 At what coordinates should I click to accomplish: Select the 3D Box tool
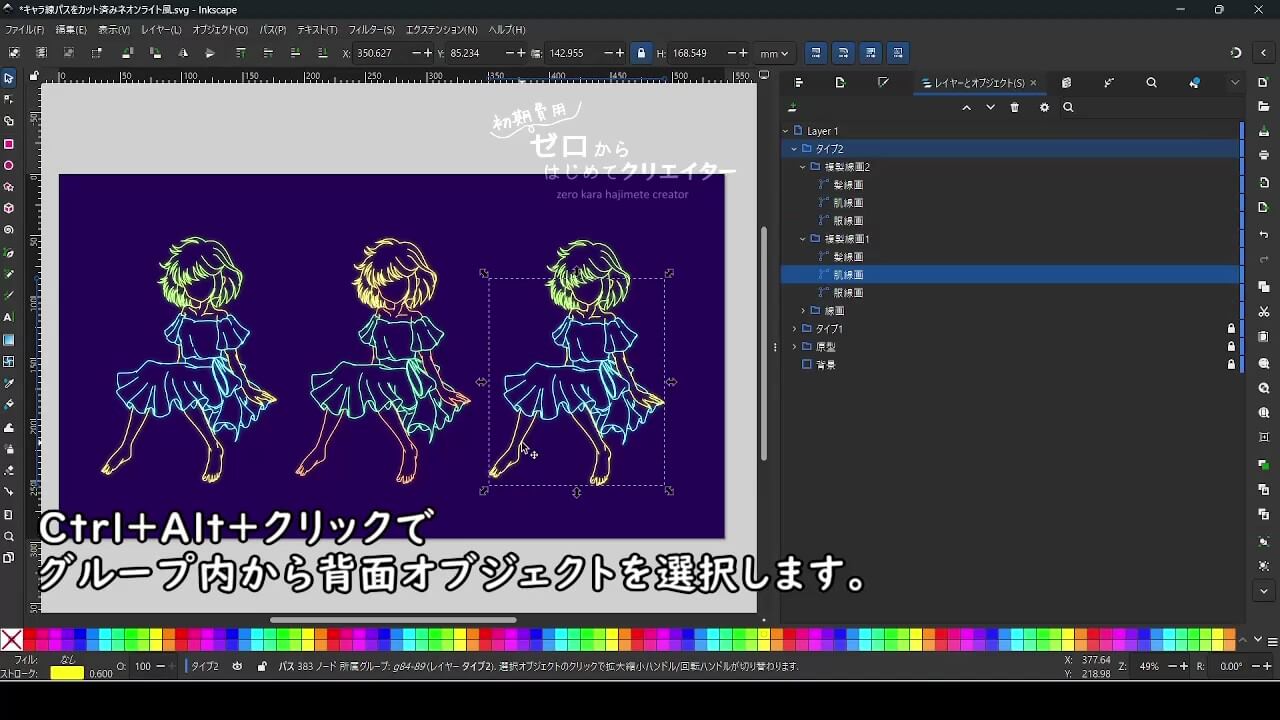pyautogui.click(x=9, y=209)
